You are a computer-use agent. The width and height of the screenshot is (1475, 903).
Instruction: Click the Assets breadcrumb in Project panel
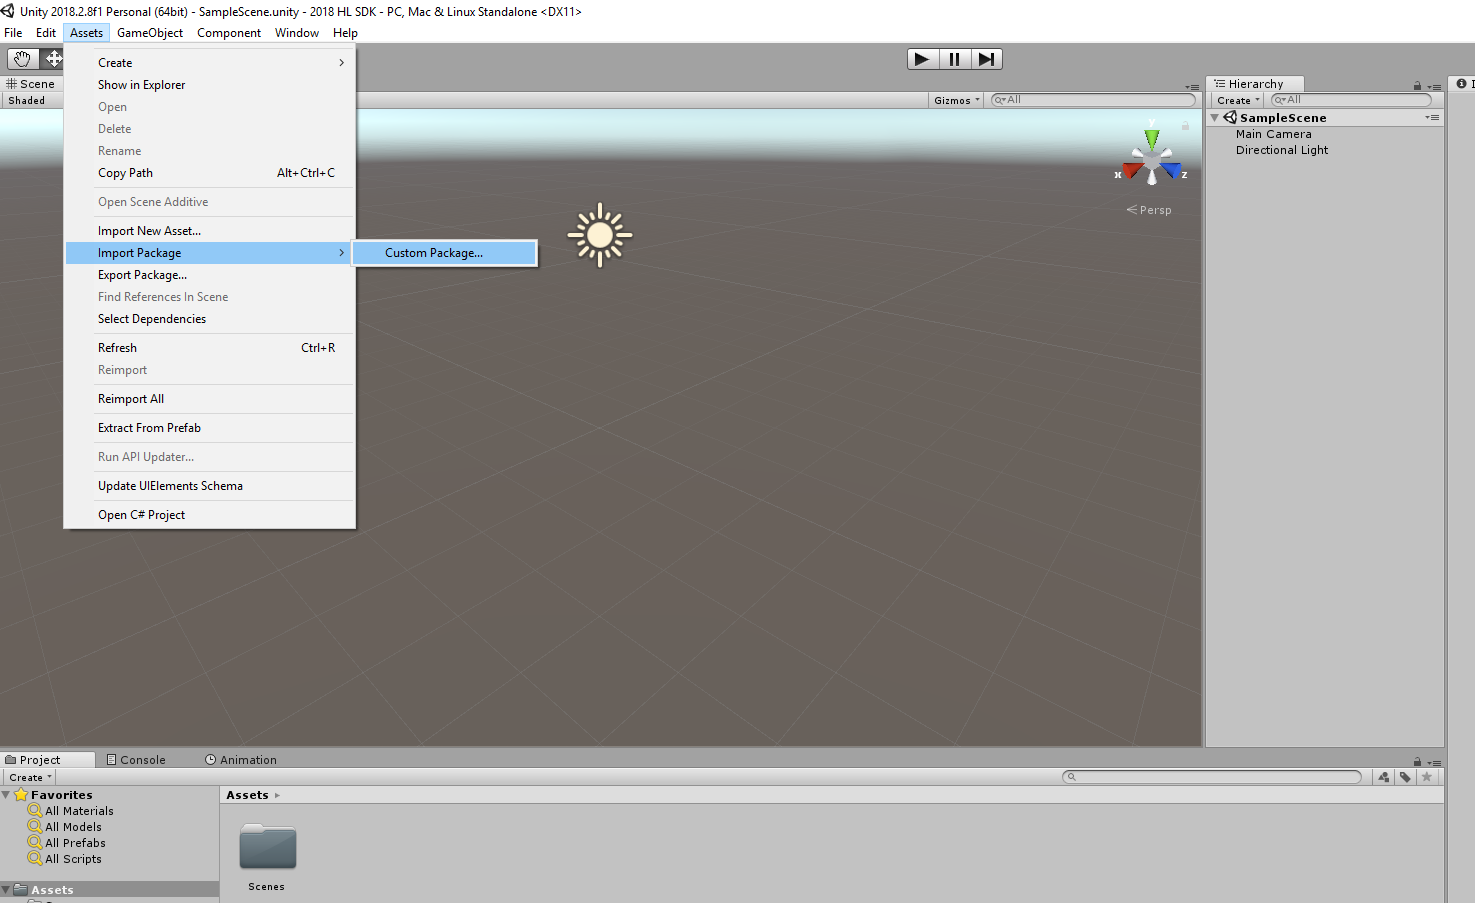pyautogui.click(x=247, y=795)
